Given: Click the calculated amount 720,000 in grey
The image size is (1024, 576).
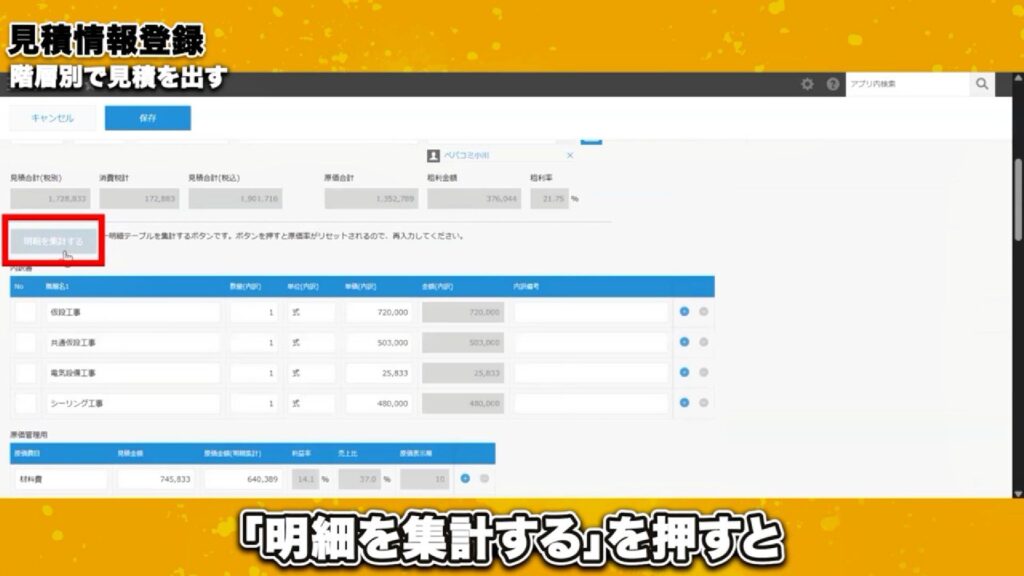Looking at the screenshot, I should (x=463, y=312).
